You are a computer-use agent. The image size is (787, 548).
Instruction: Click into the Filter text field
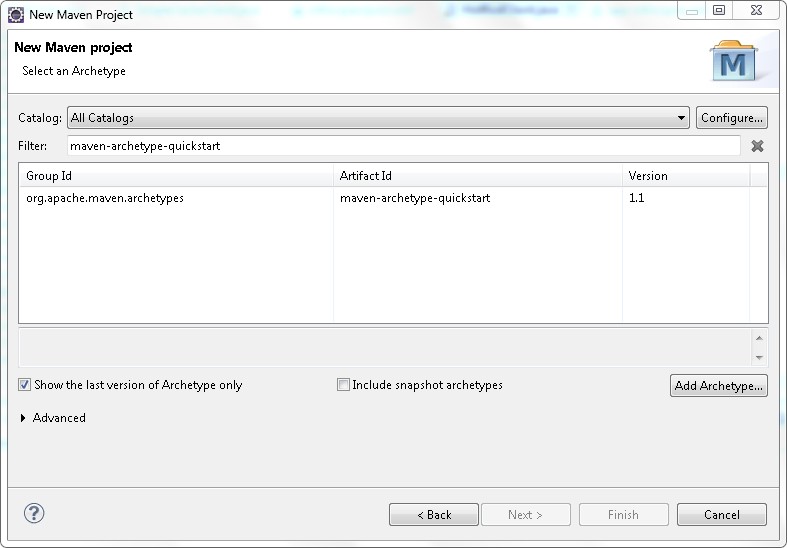pyautogui.click(x=403, y=146)
